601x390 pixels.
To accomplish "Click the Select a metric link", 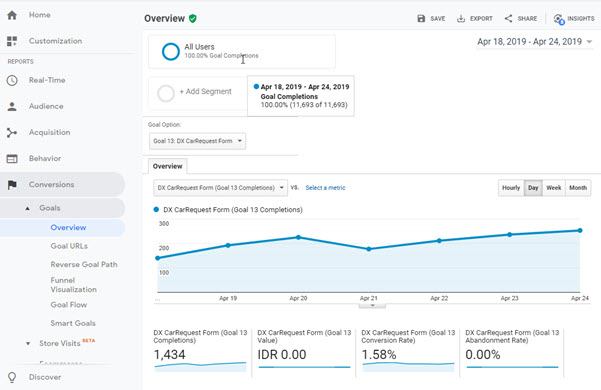I will pyautogui.click(x=325, y=188).
